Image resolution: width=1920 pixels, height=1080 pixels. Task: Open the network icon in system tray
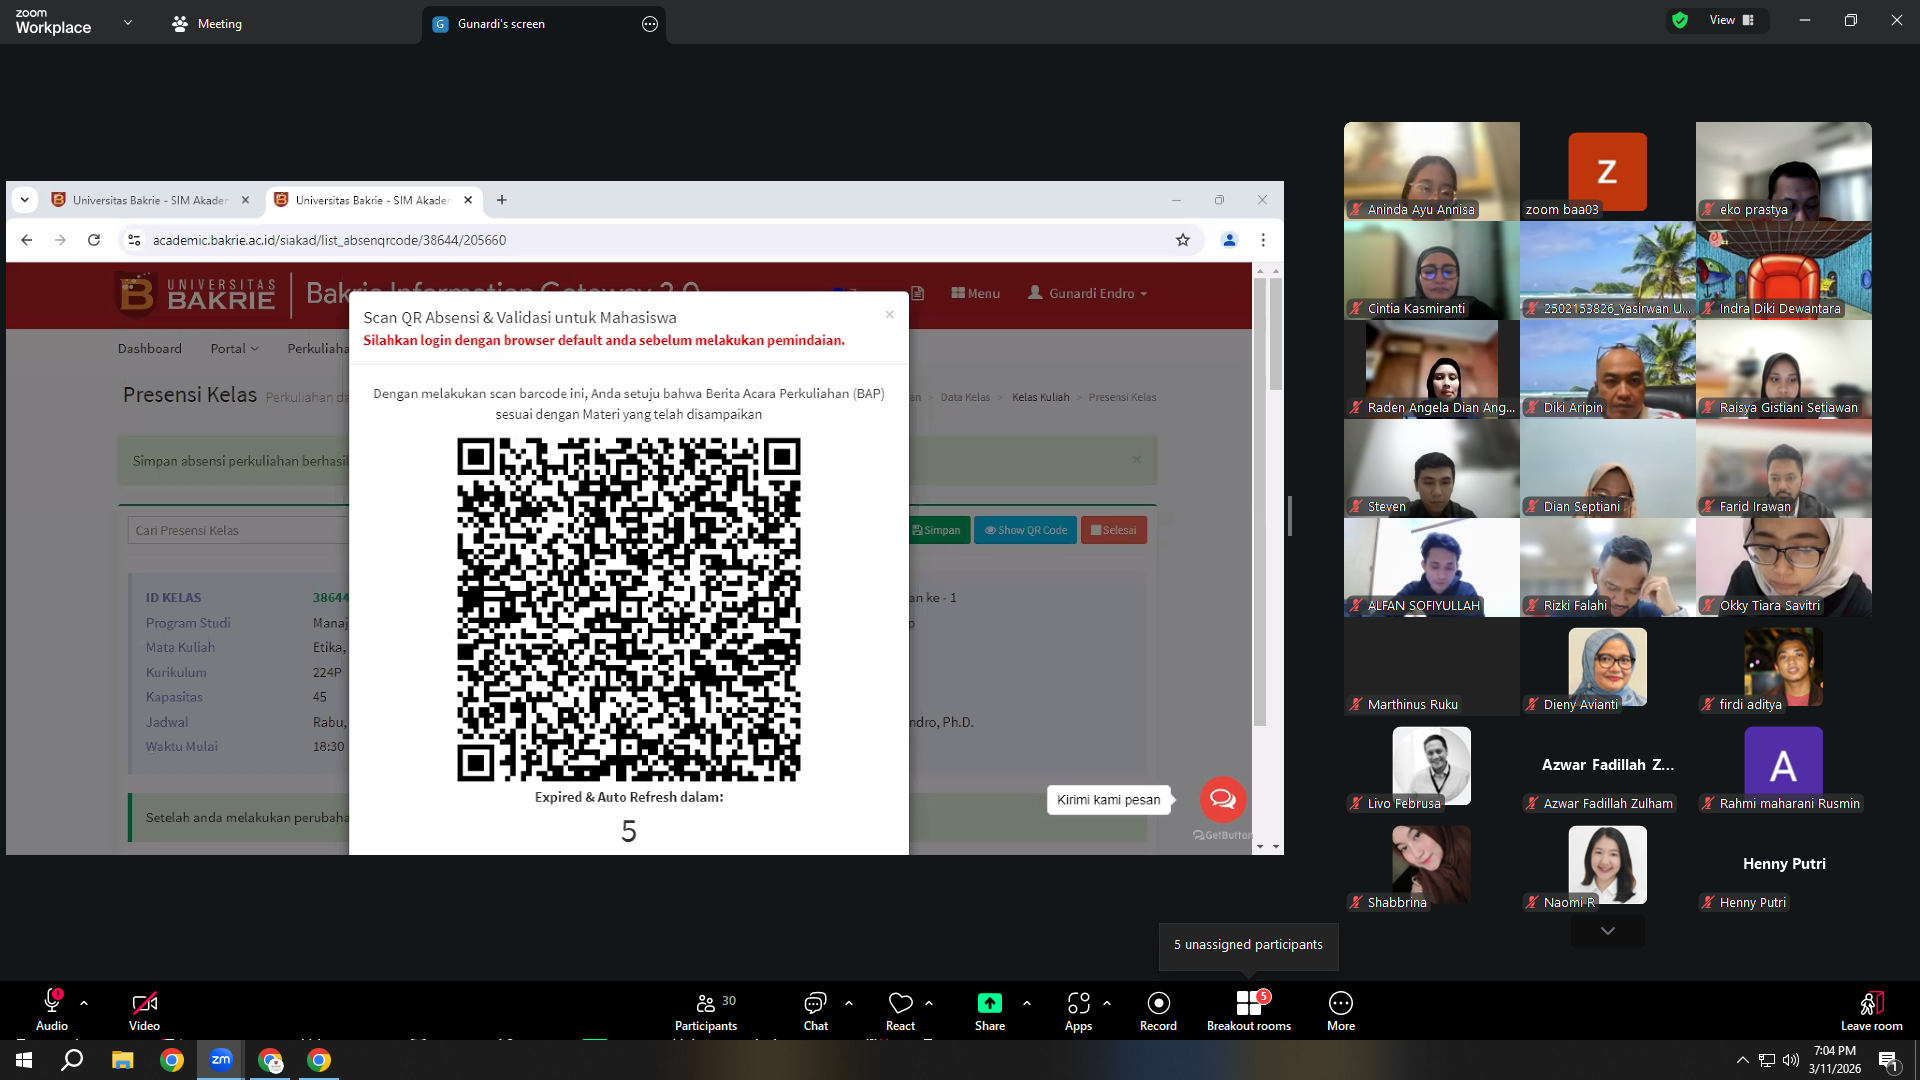1767,1060
